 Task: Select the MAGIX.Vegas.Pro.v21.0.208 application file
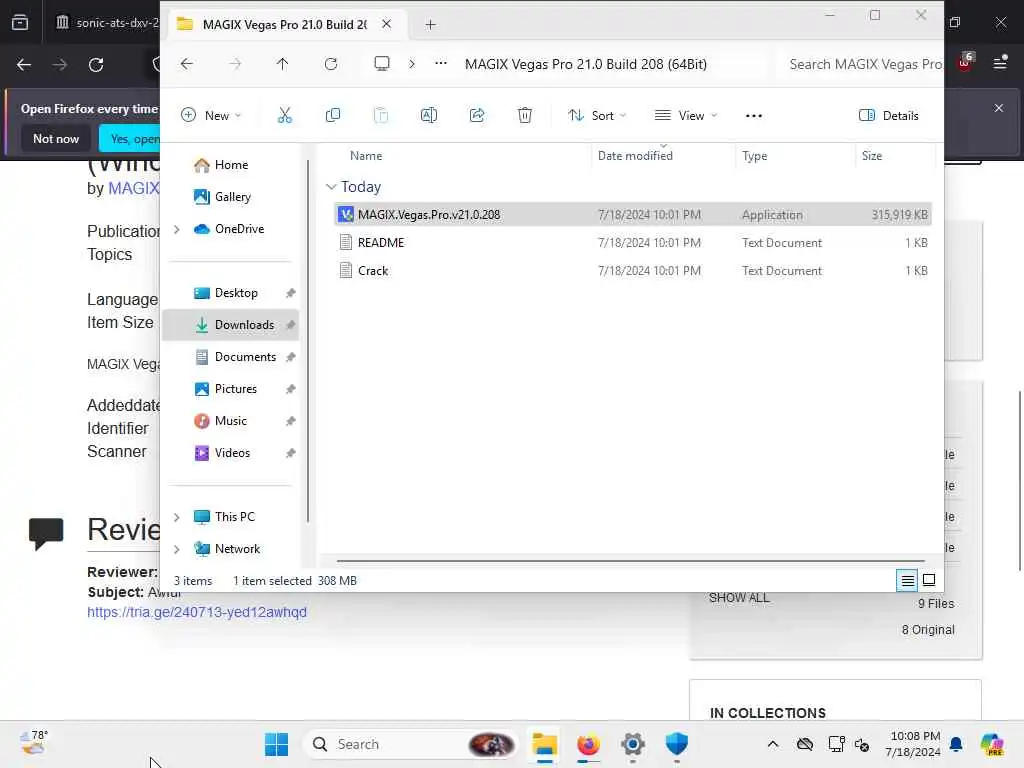(632, 215)
